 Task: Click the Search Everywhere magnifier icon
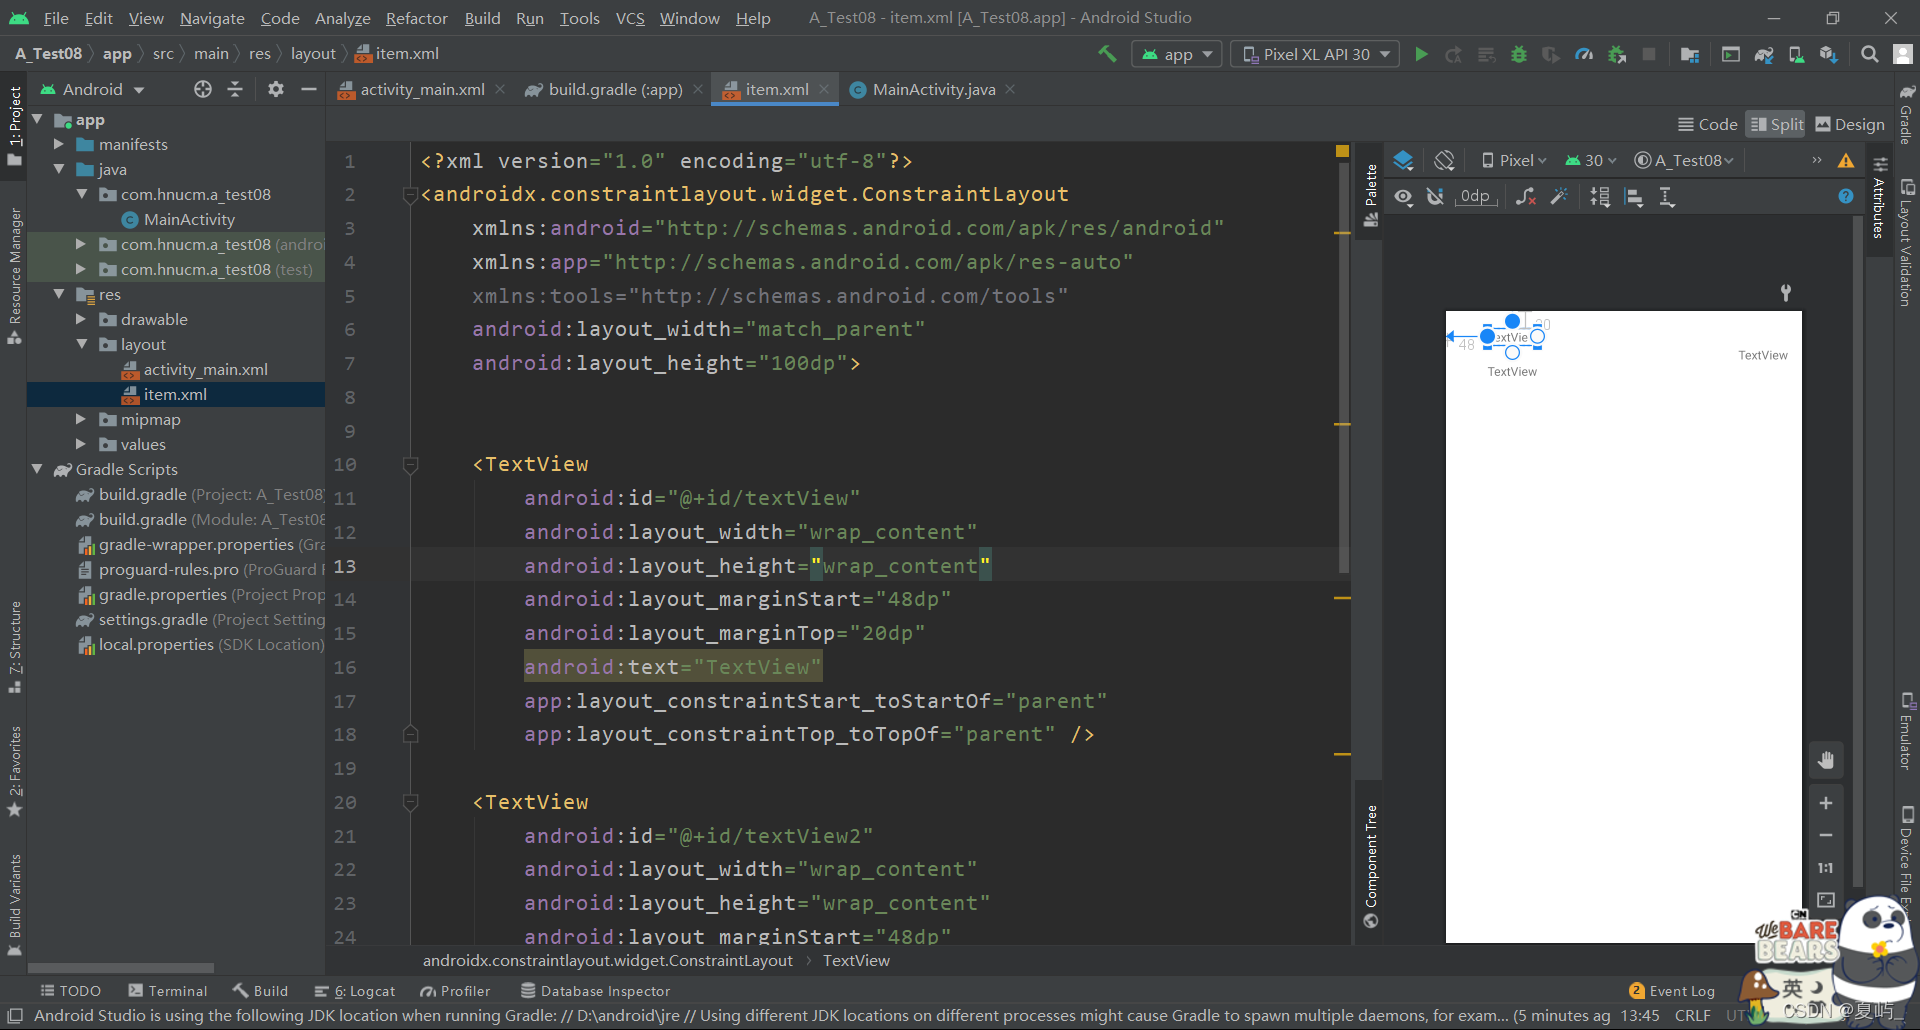(1869, 54)
